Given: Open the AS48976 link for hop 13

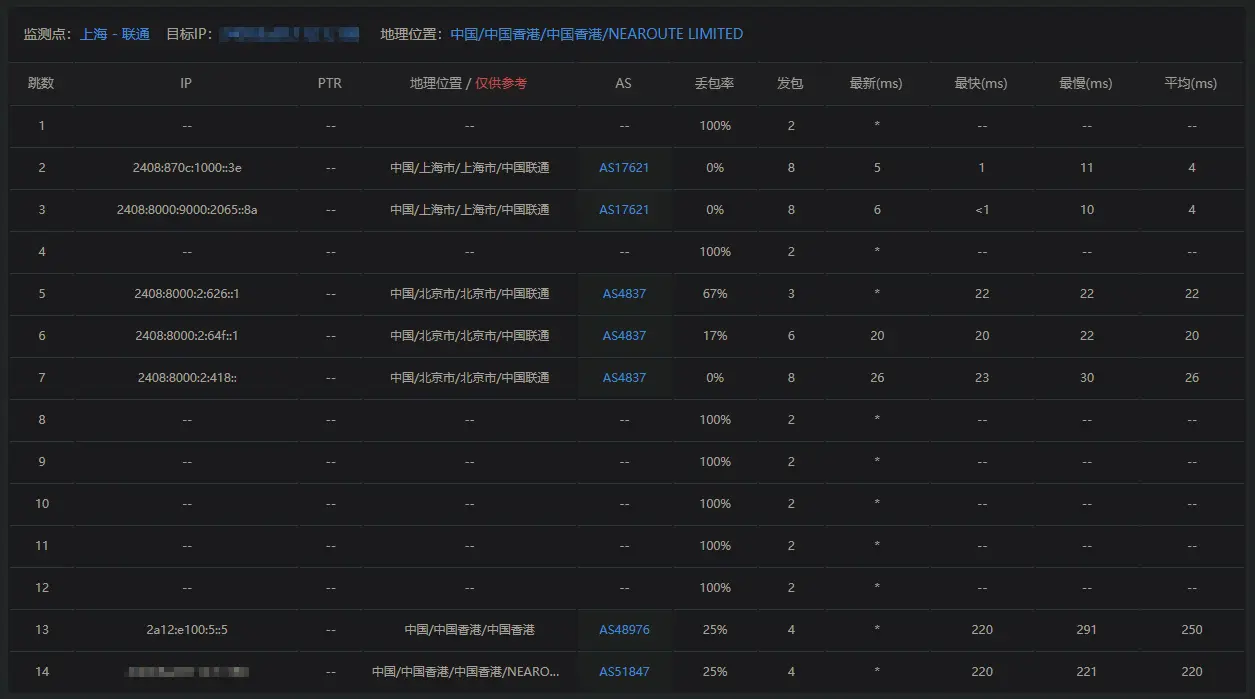Looking at the screenshot, I should (624, 630).
